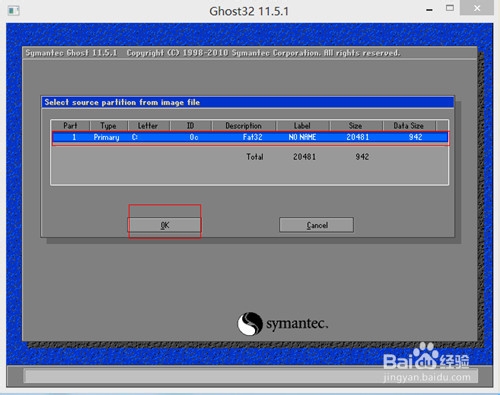Click the C: drive letter cell
The width and height of the screenshot is (500, 395).
coord(135,137)
